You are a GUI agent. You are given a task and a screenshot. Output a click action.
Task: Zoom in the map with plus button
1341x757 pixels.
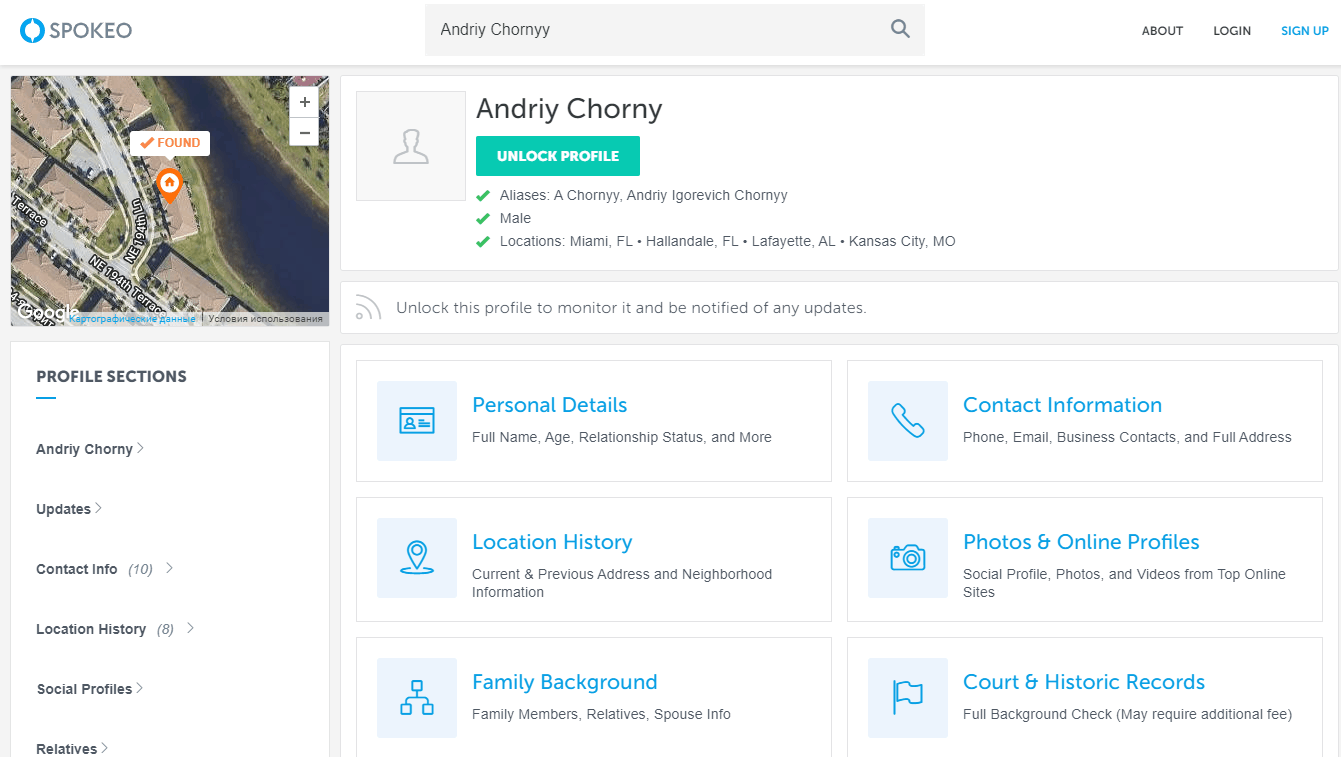click(304, 102)
